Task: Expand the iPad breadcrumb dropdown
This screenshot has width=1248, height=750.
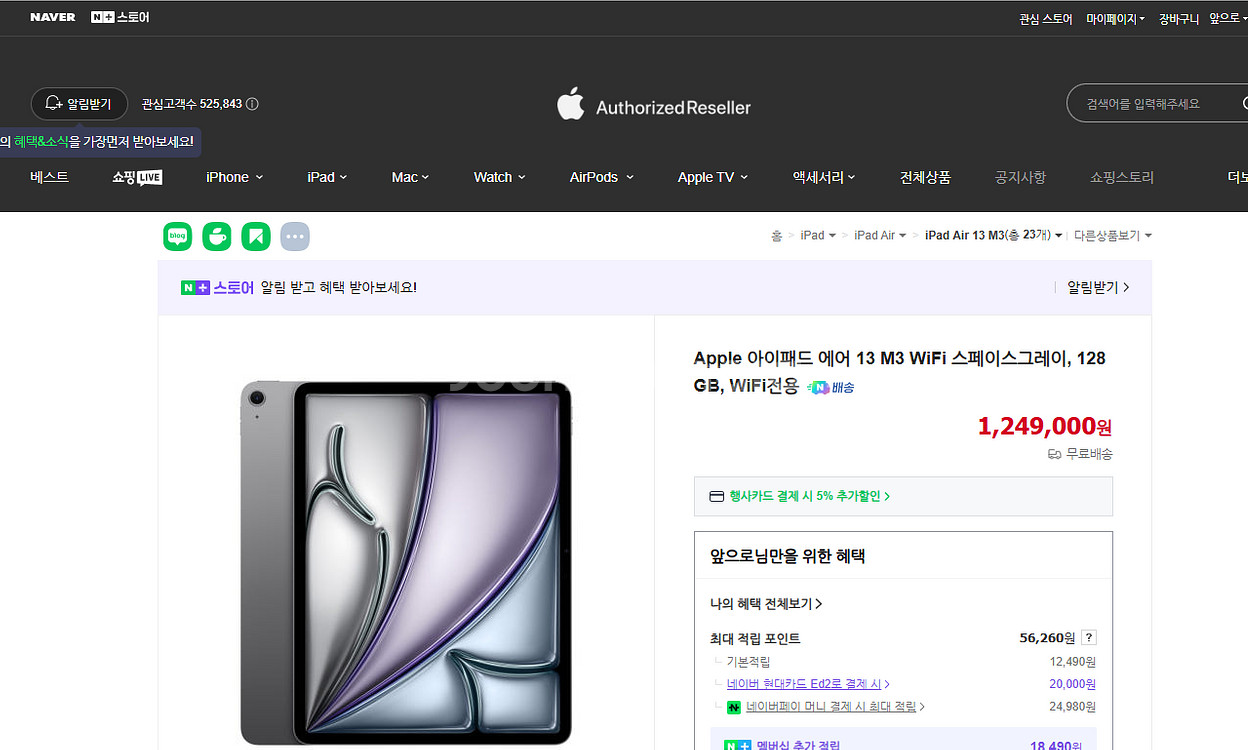Action: [x=818, y=236]
